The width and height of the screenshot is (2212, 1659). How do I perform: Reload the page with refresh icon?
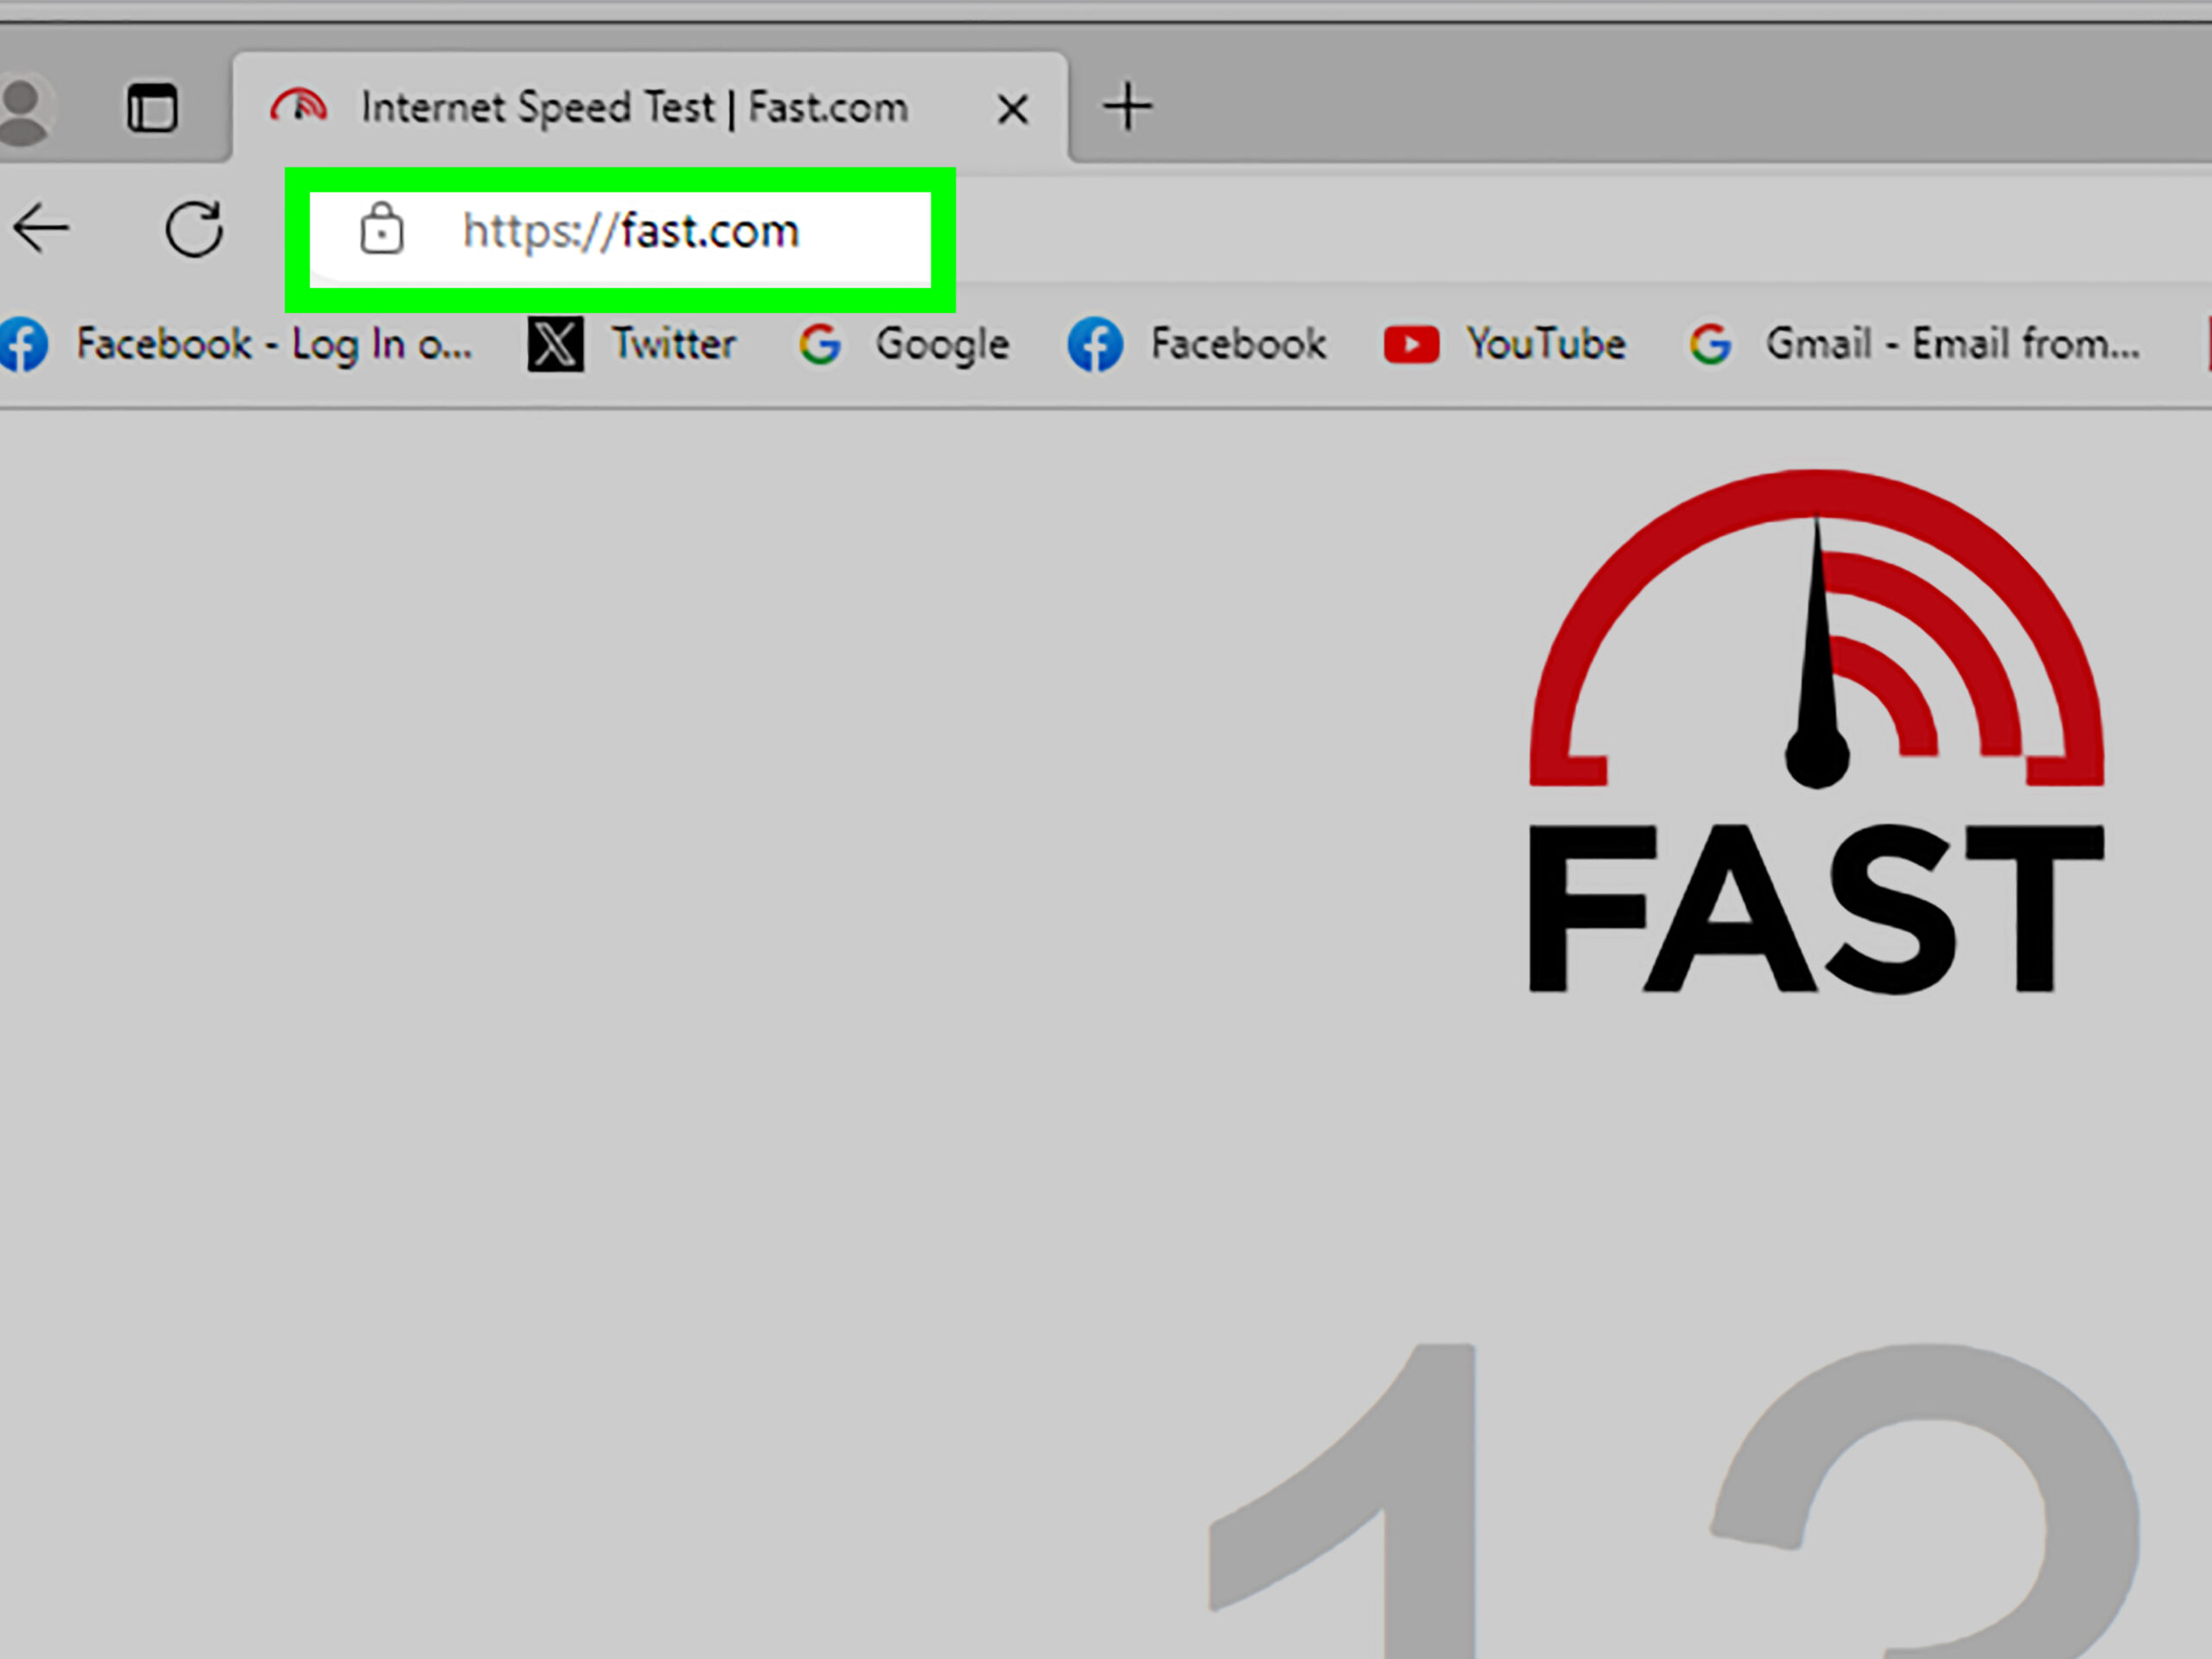click(x=194, y=229)
